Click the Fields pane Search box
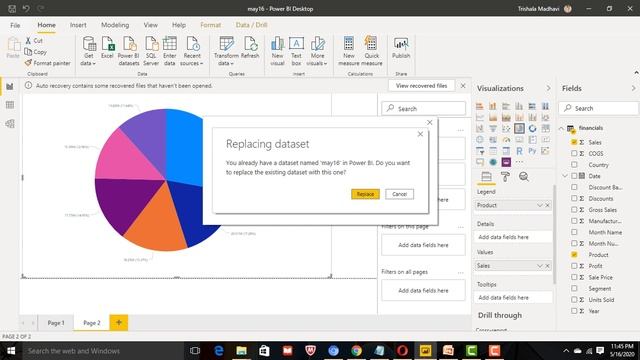This screenshot has height=360, width=640. pyautogui.click(x=598, y=108)
